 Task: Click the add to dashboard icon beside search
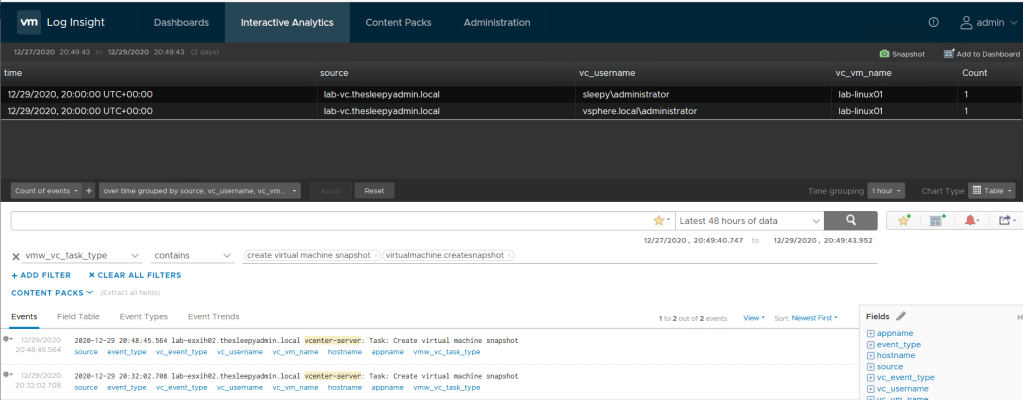tap(936, 220)
